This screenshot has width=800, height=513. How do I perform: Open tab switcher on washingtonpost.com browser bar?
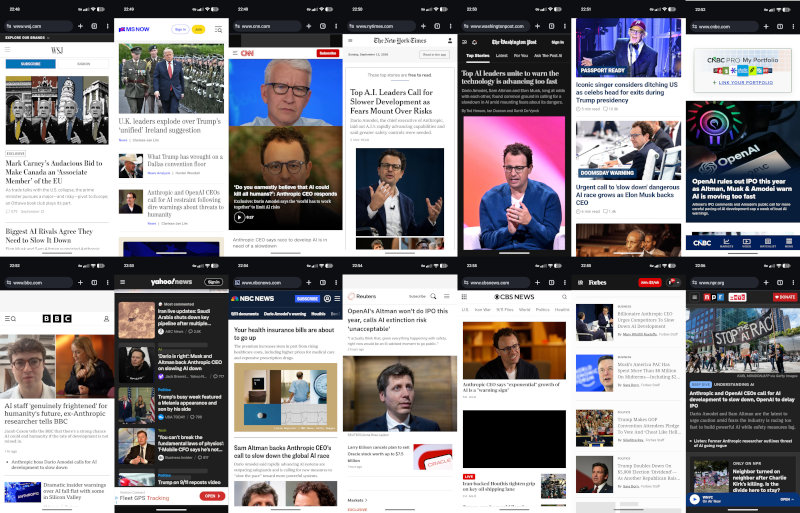[551, 26]
